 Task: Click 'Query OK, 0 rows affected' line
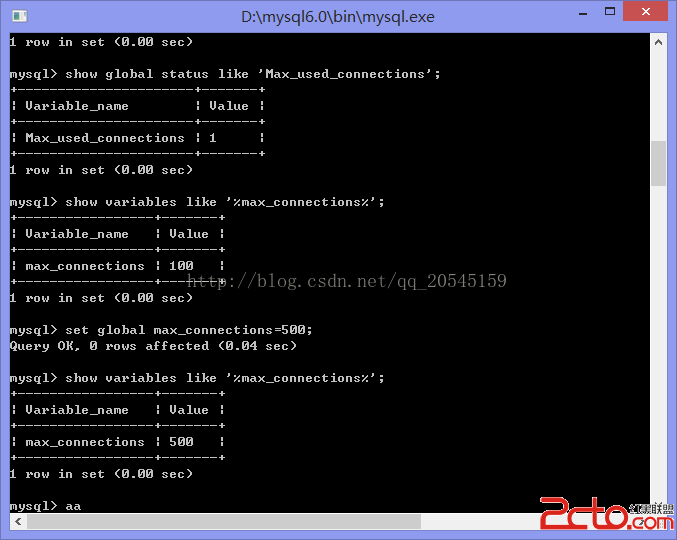[x=153, y=346]
